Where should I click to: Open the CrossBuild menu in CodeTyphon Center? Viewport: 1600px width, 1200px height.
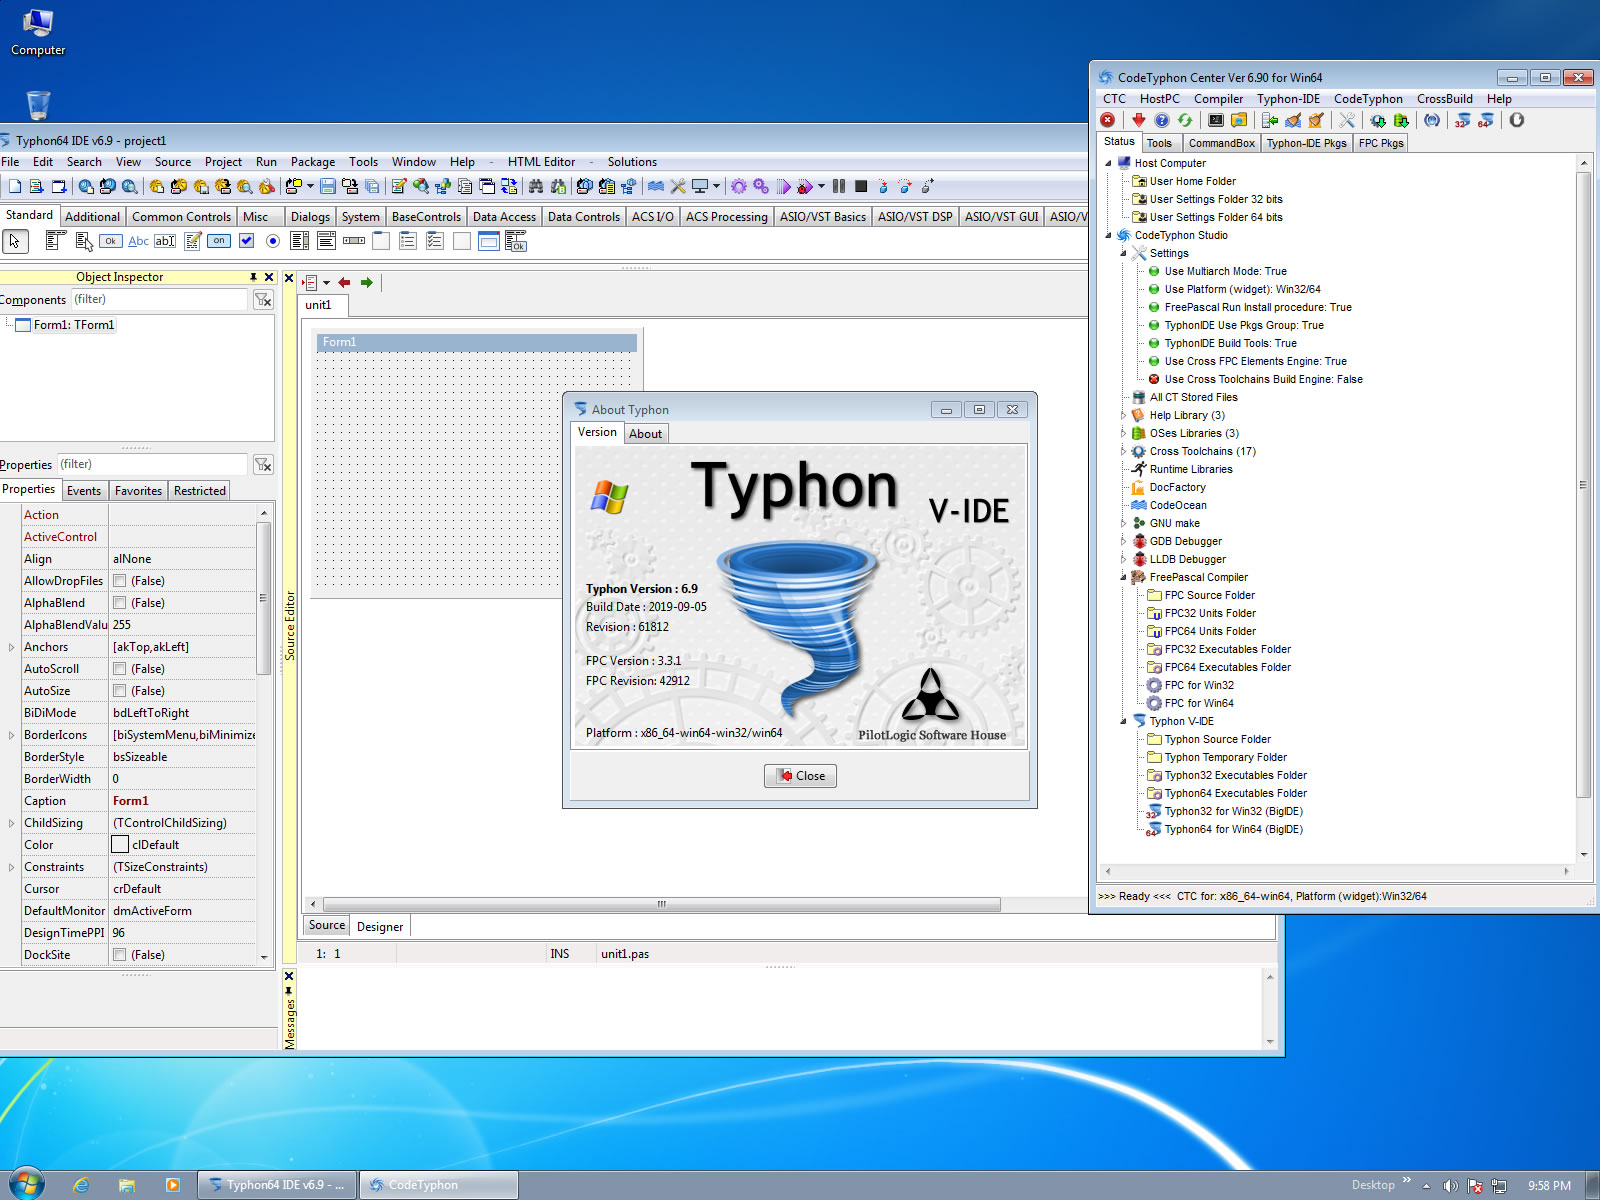(x=1444, y=99)
